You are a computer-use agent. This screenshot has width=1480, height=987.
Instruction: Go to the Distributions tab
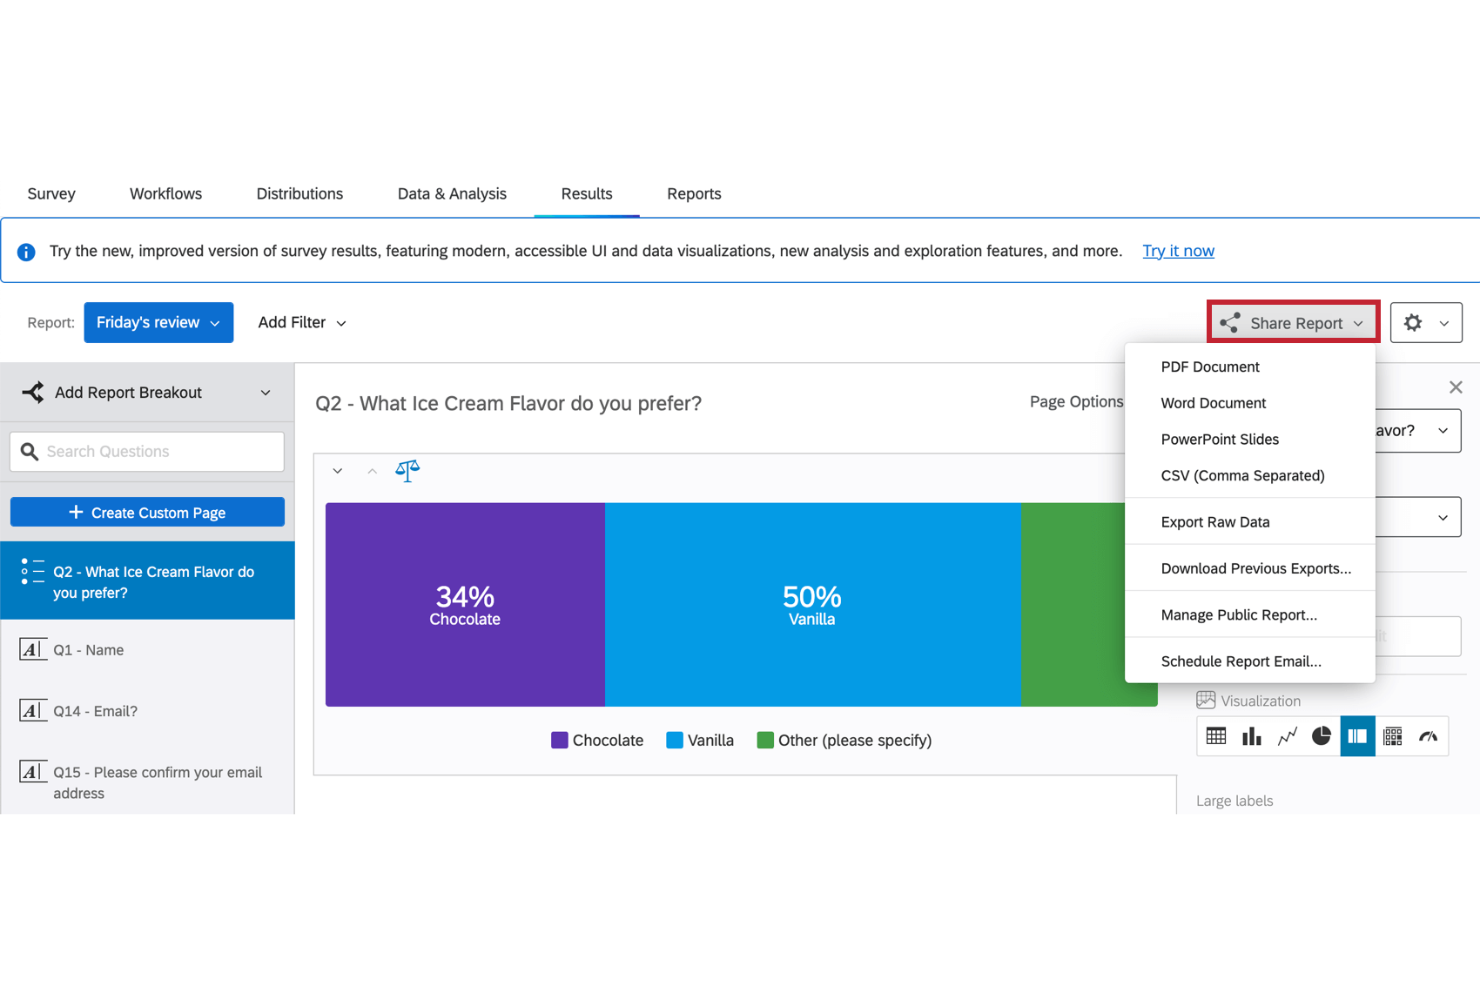click(300, 194)
